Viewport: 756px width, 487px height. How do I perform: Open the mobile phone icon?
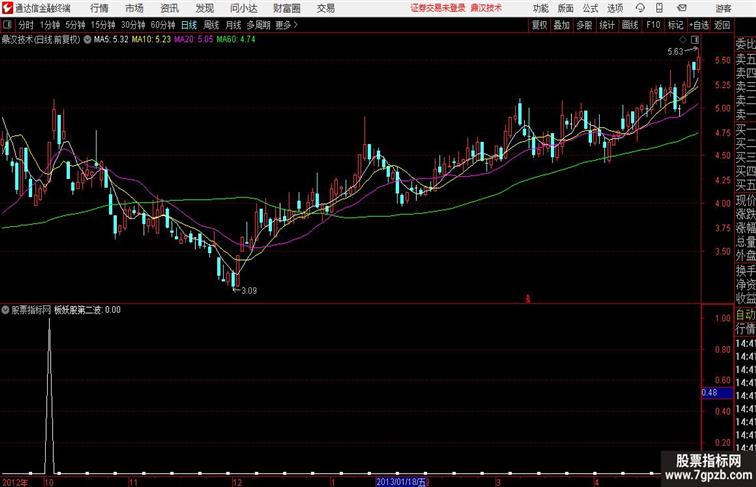[660, 8]
